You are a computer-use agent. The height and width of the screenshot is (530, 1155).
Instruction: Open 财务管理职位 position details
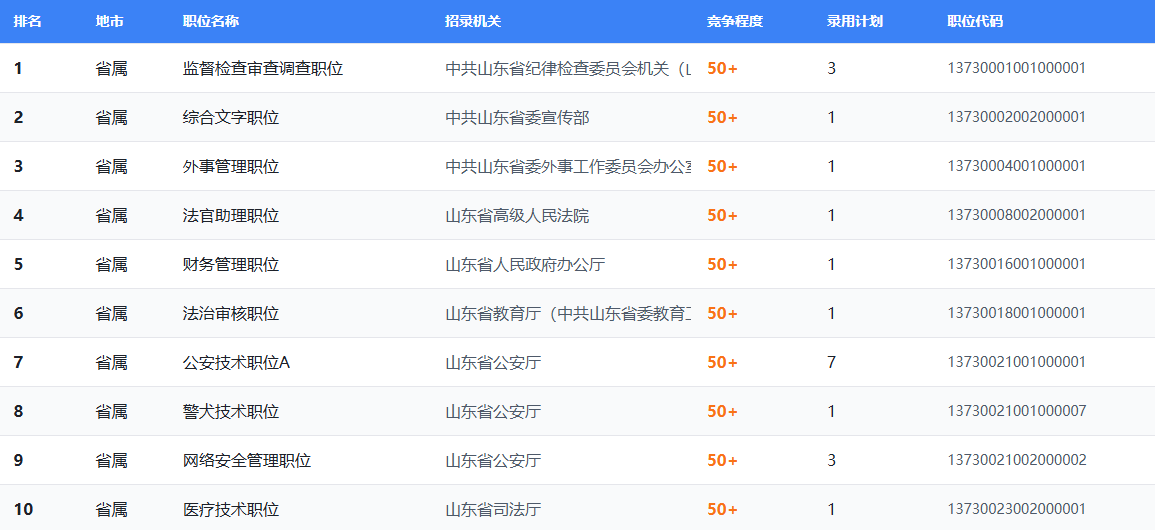[x=230, y=264]
